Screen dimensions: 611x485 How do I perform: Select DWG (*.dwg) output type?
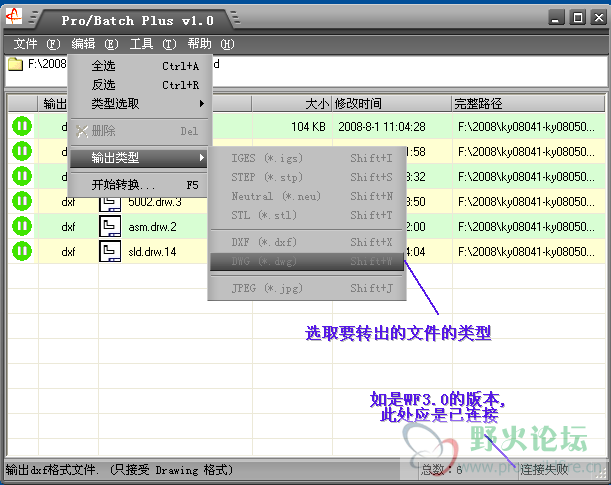pos(307,261)
